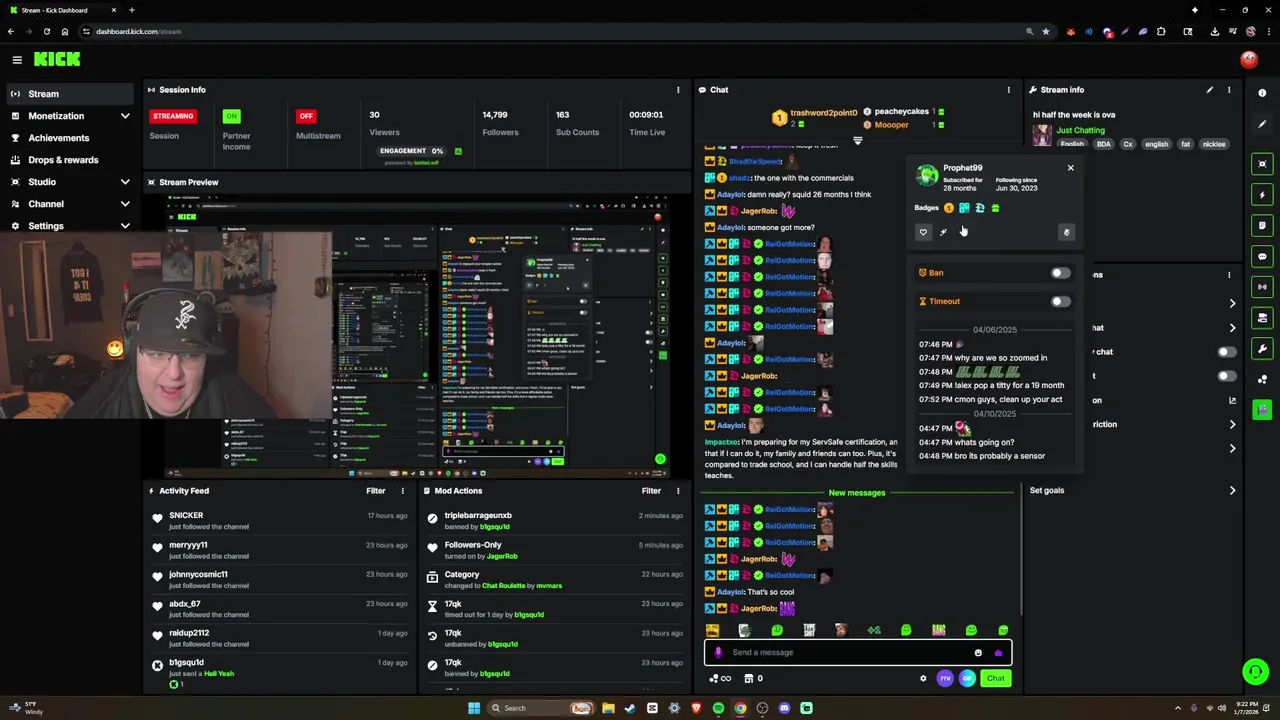
Task: Close the Prophet99 user card
Action: point(1070,168)
